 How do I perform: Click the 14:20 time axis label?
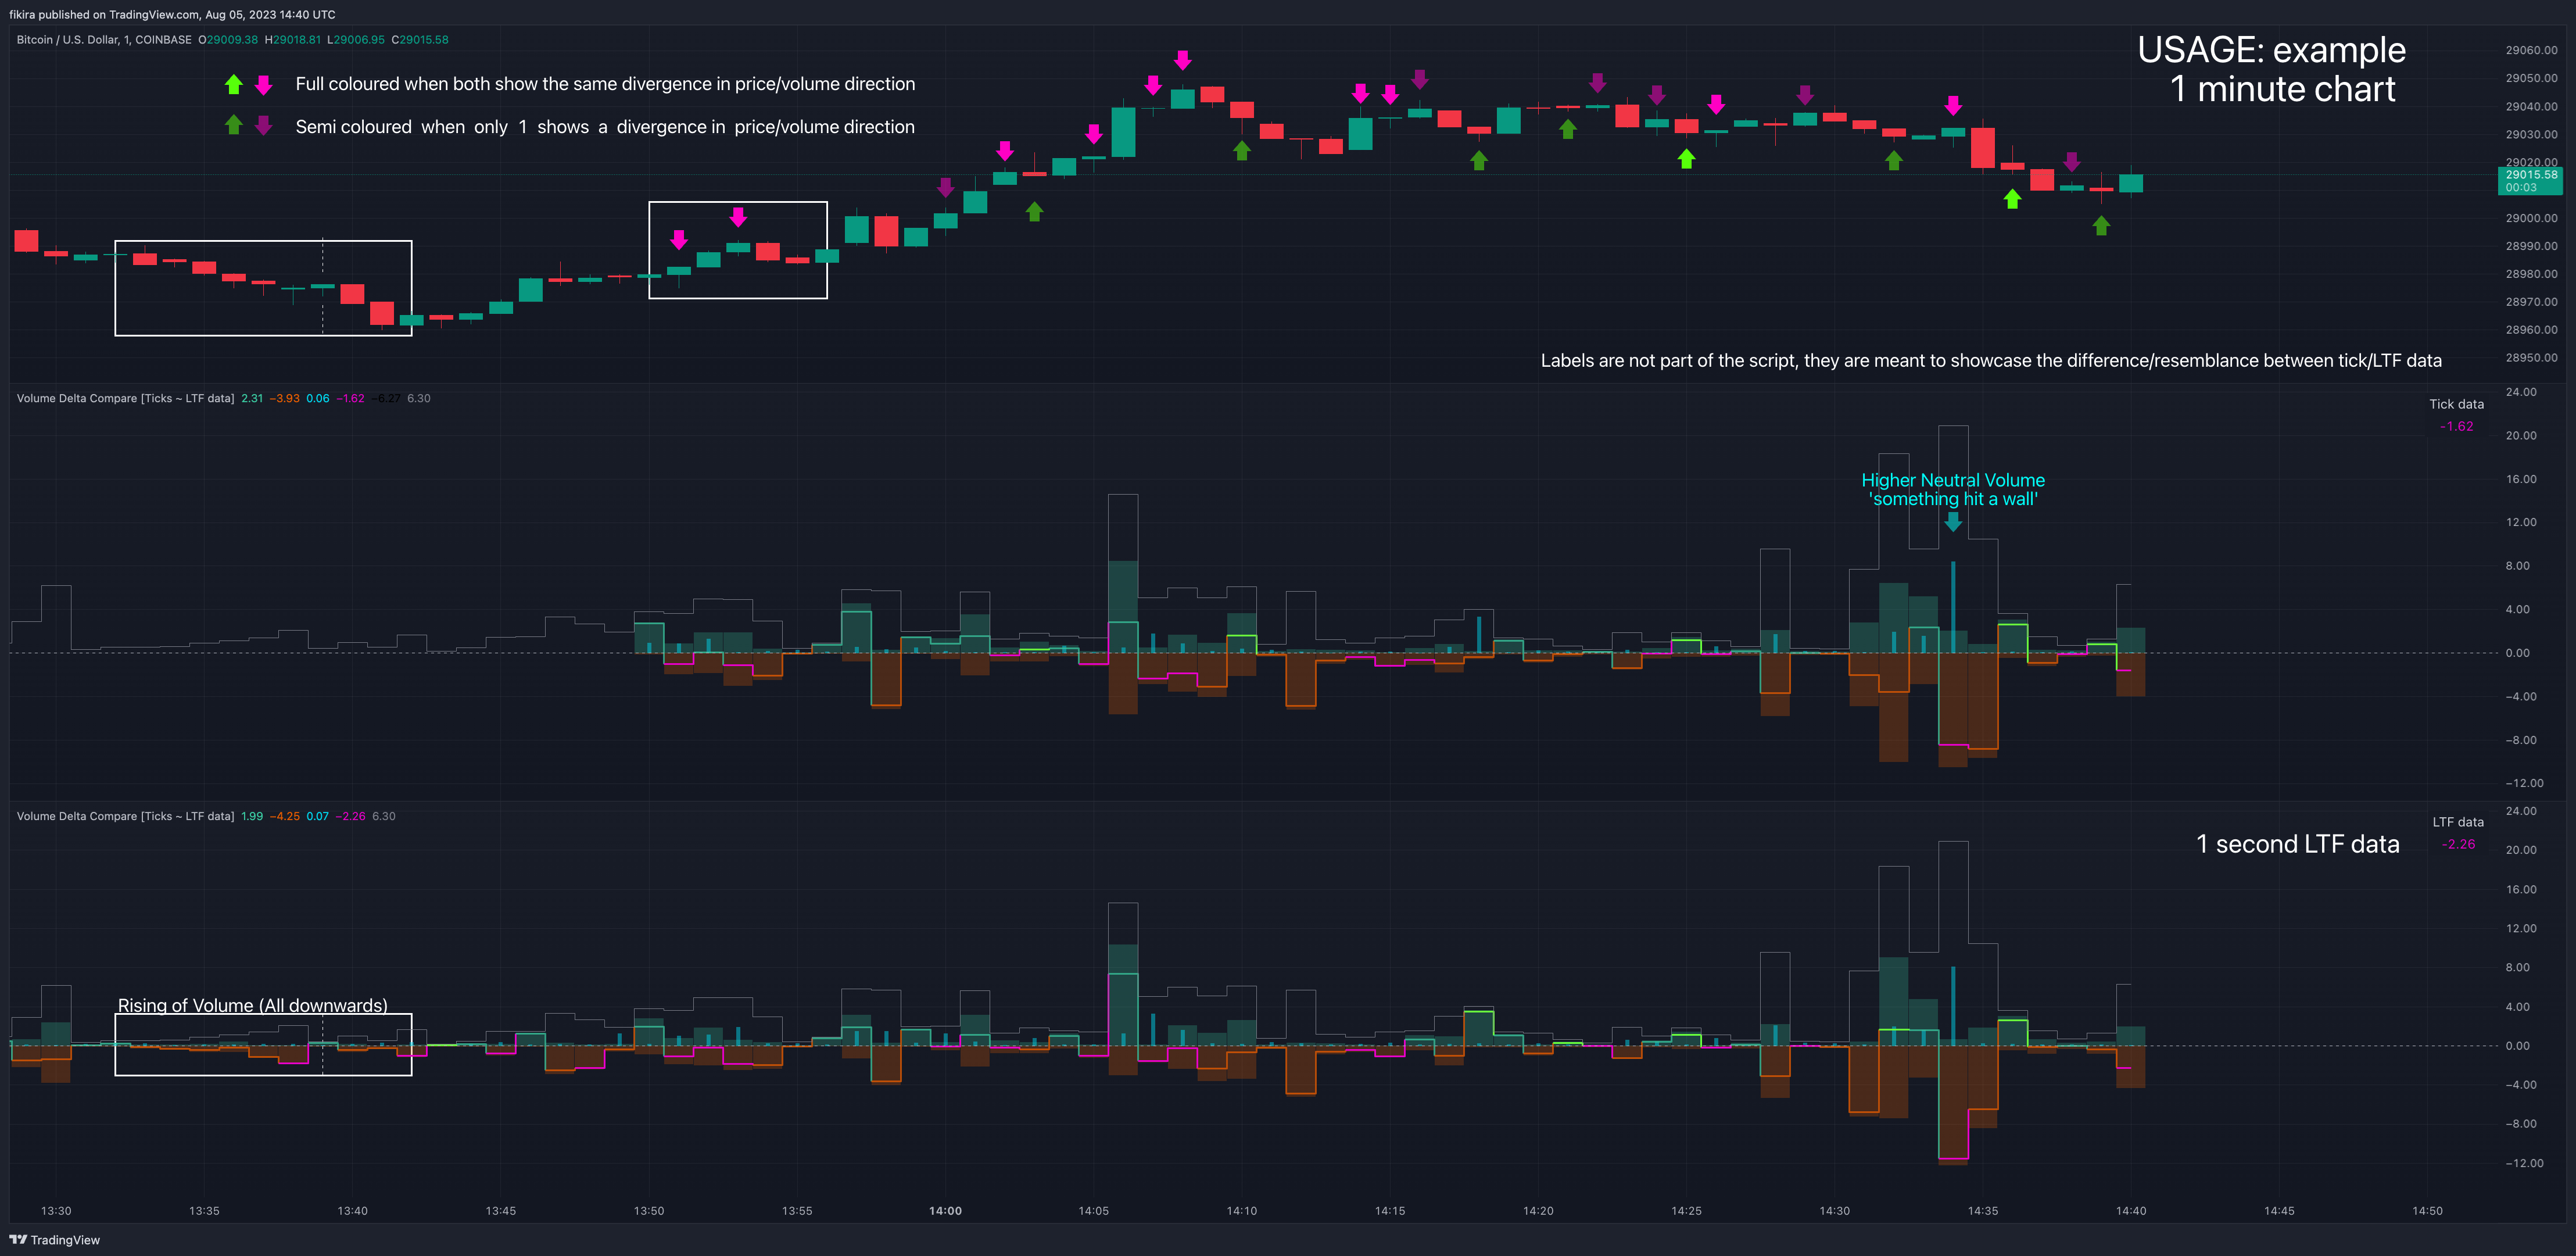coord(1538,1211)
